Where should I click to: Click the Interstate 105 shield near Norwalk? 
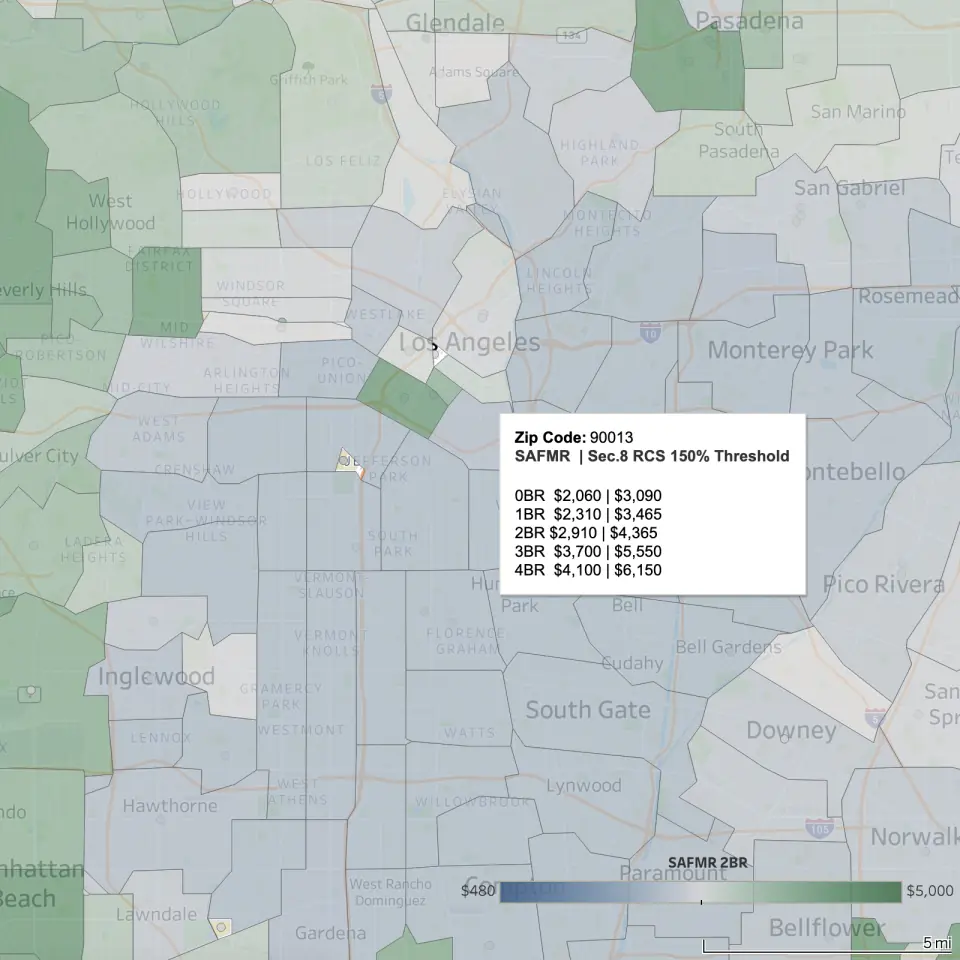click(818, 827)
